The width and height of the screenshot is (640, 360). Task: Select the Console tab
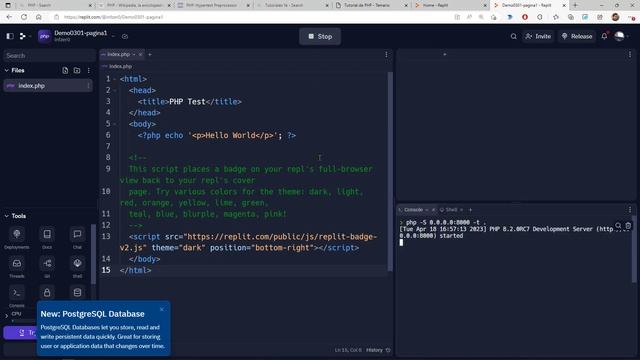coord(413,210)
